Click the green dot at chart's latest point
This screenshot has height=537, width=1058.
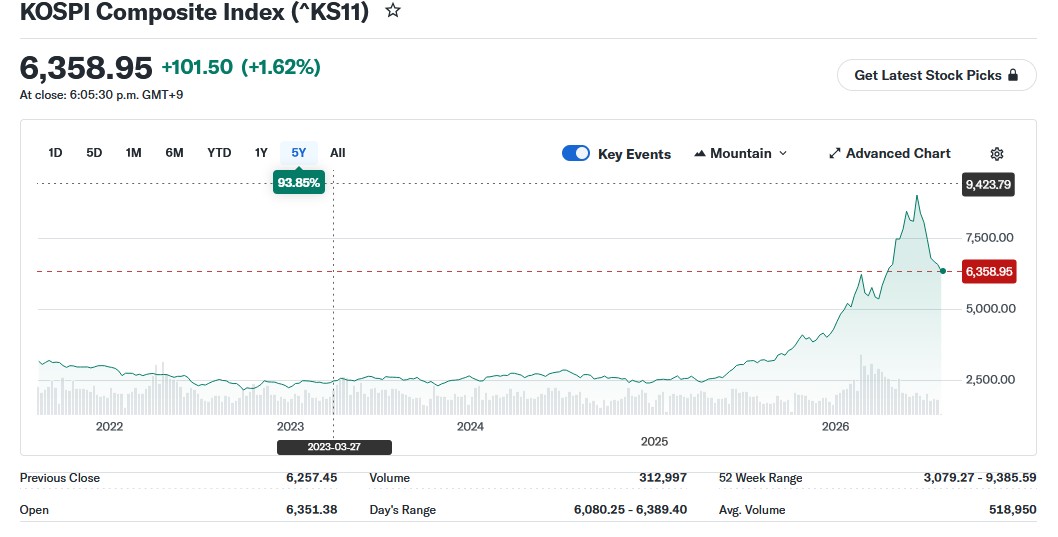tap(943, 271)
